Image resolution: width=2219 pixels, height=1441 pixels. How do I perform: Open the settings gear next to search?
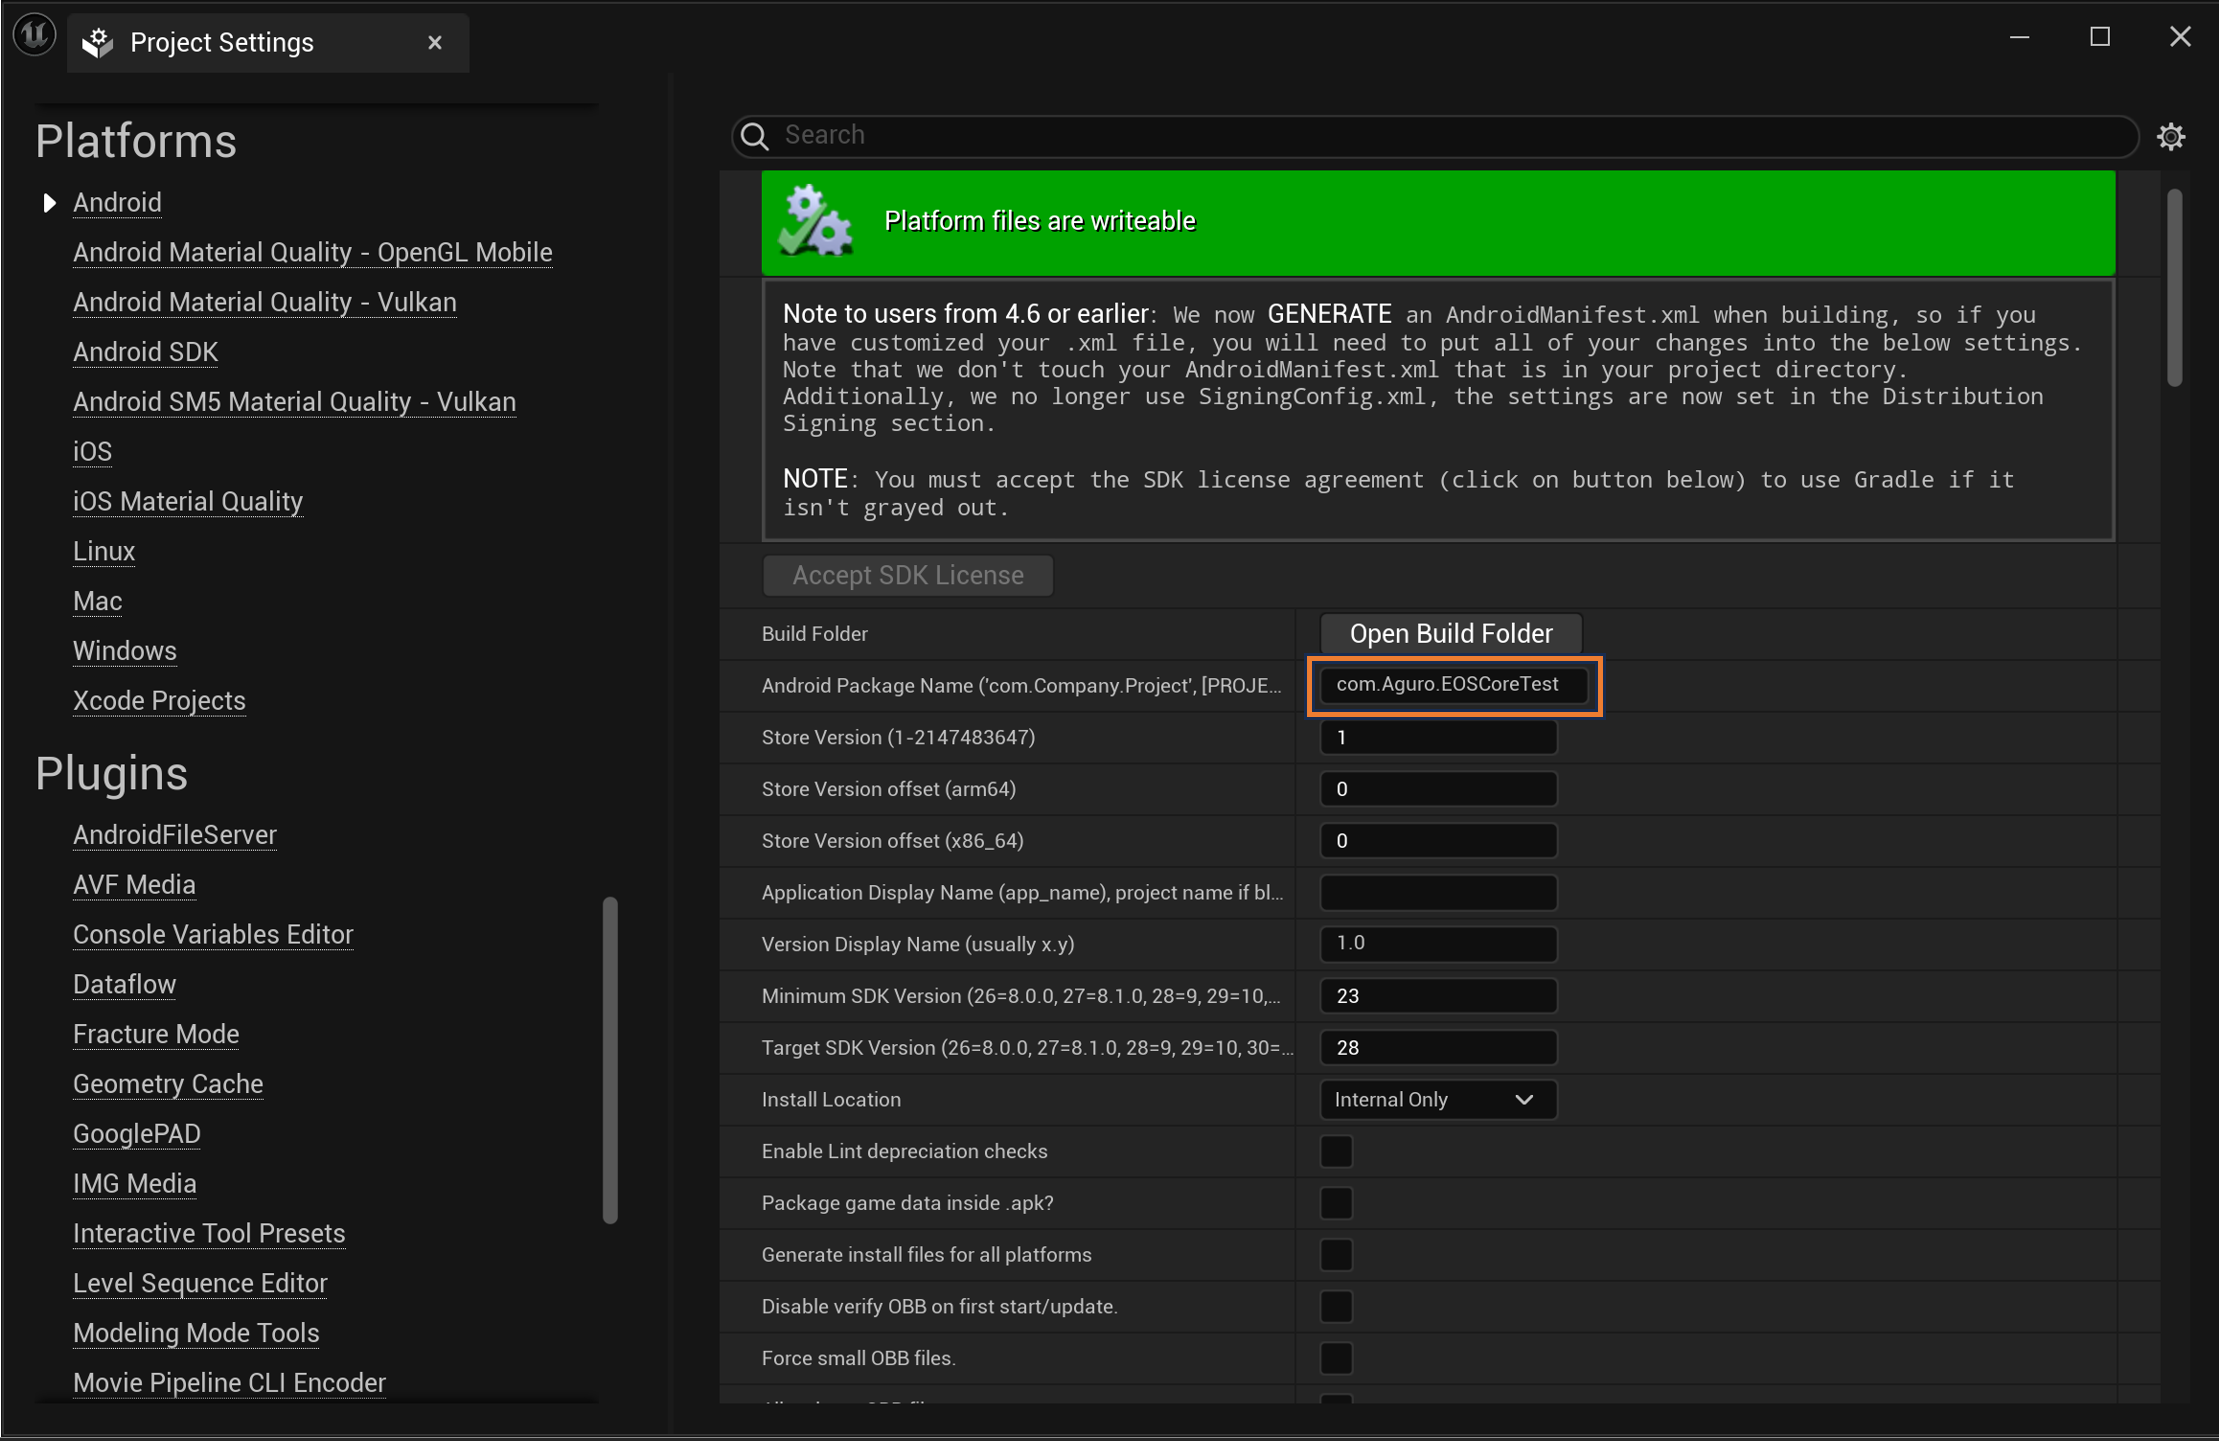point(2170,136)
